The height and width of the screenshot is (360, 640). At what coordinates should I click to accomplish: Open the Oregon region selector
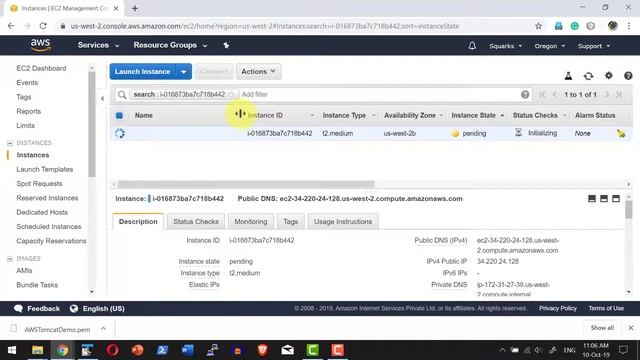tap(550, 46)
